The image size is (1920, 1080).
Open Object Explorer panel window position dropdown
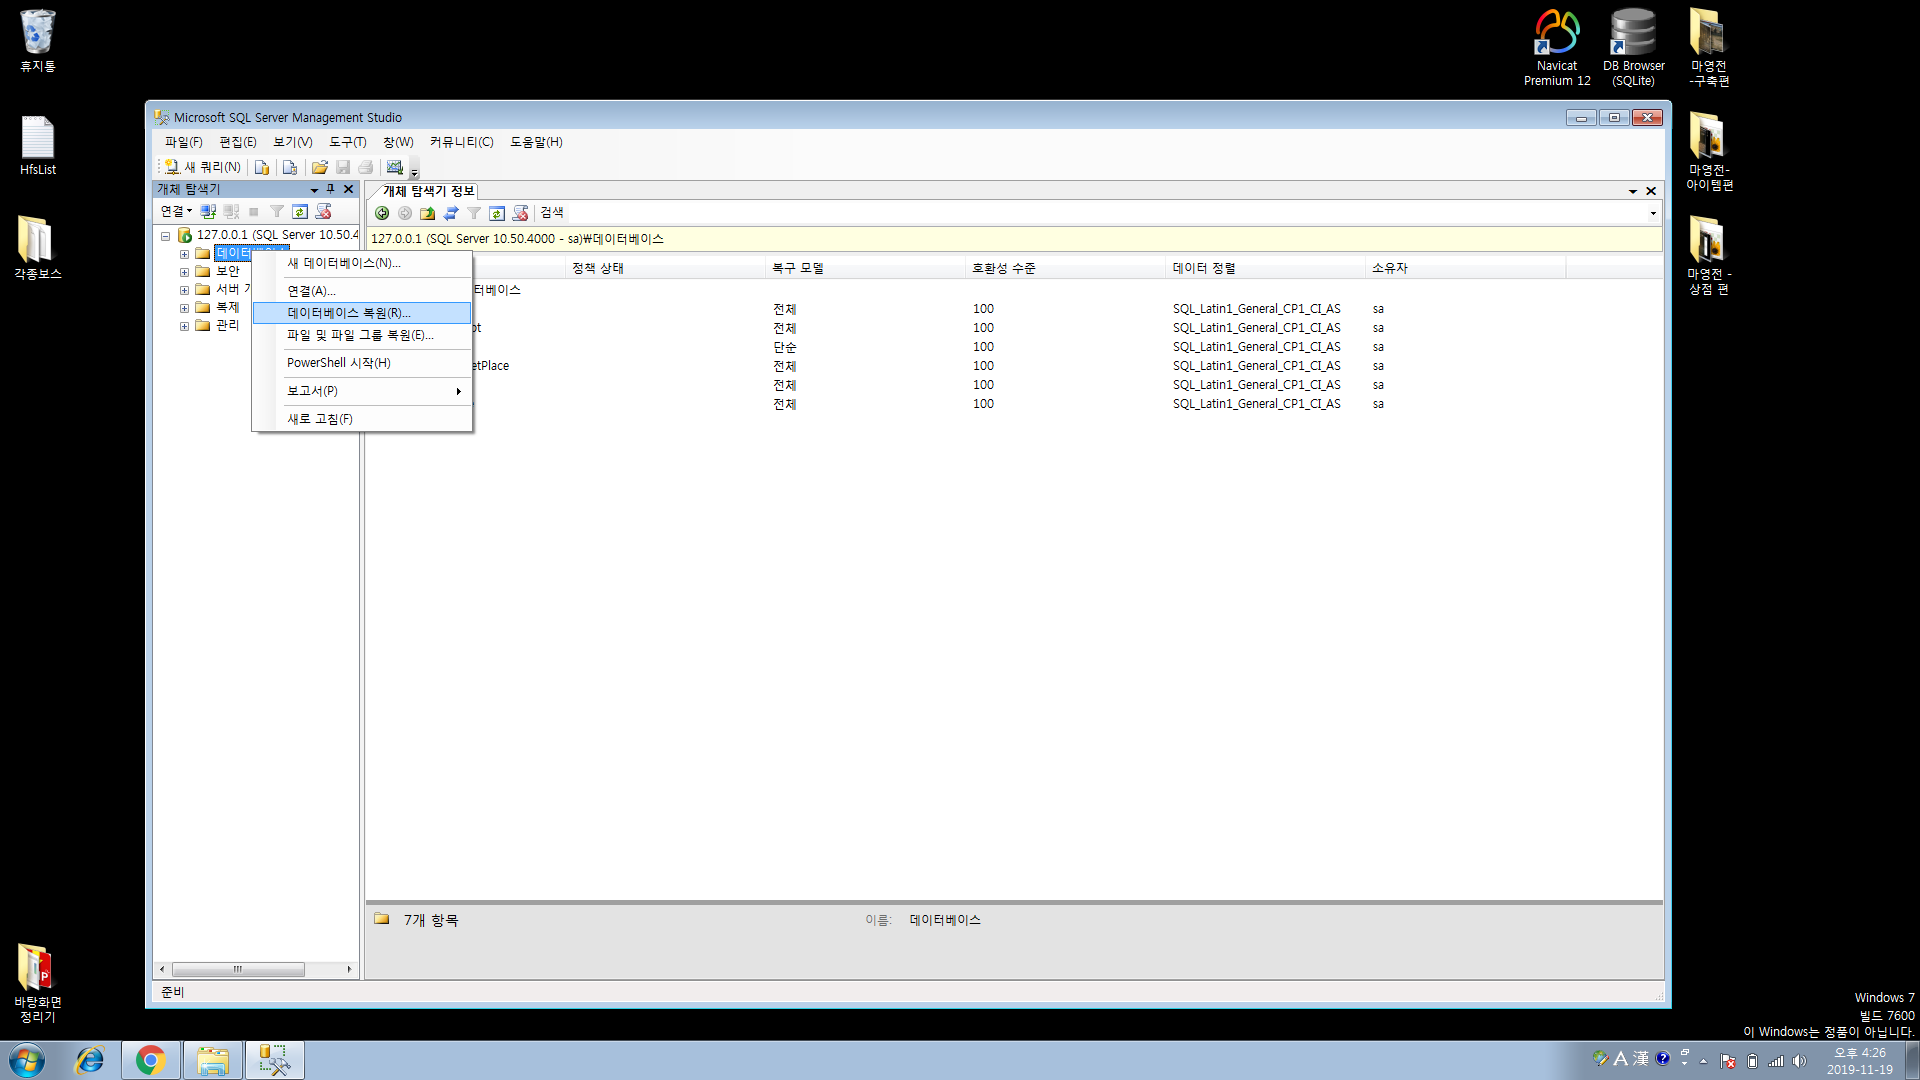(314, 190)
